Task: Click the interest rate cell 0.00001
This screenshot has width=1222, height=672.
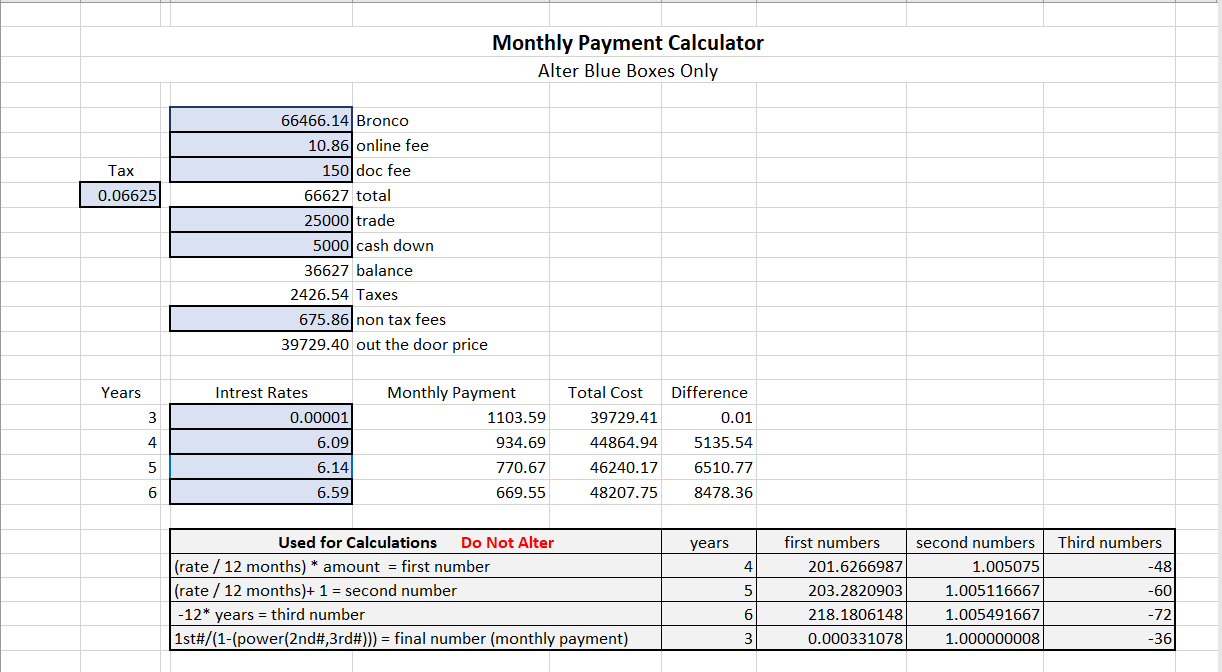Action: [x=261, y=417]
